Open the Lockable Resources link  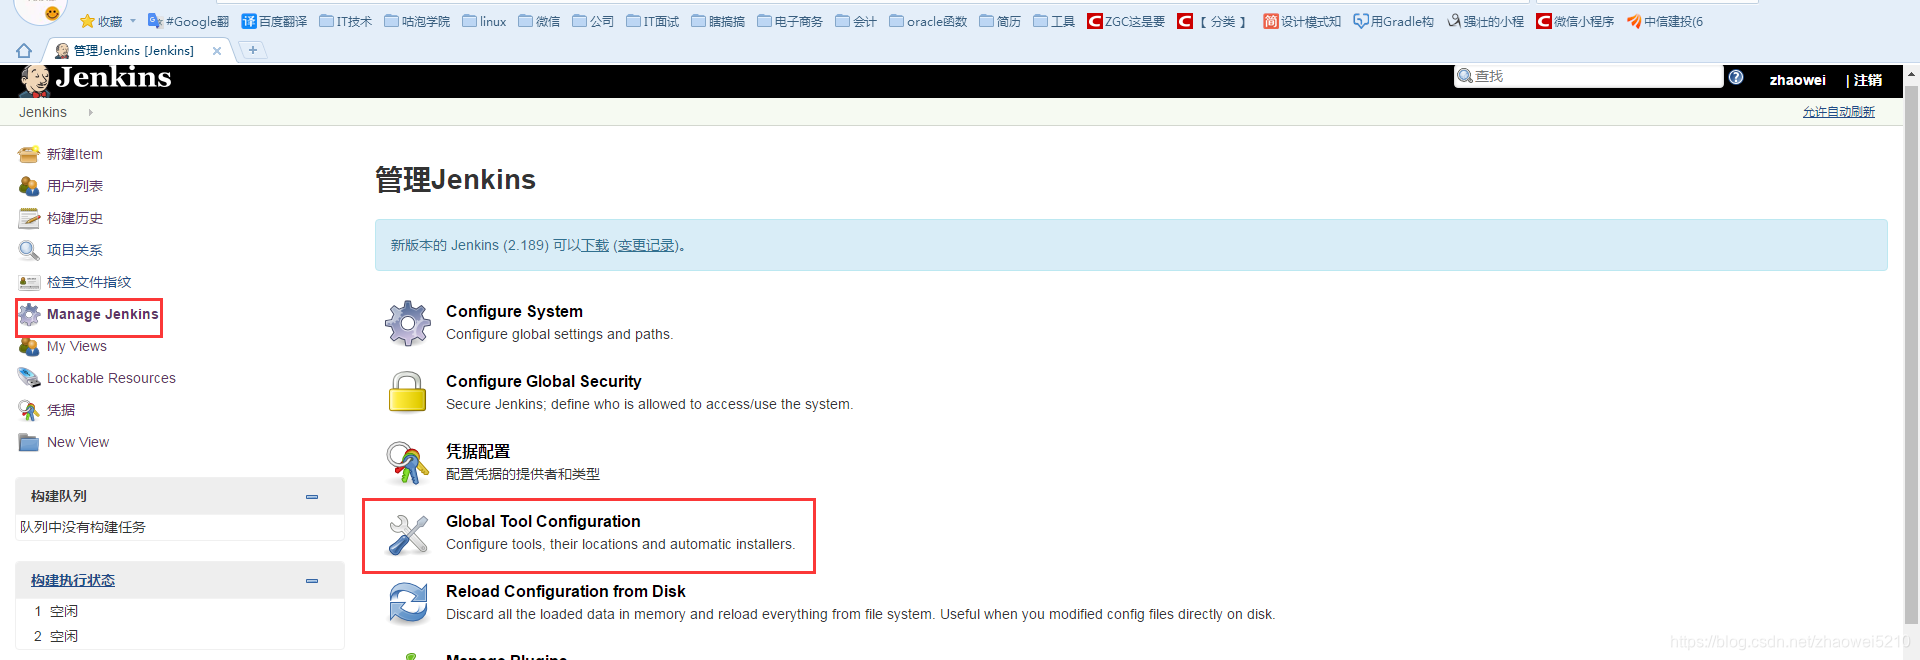(x=111, y=378)
